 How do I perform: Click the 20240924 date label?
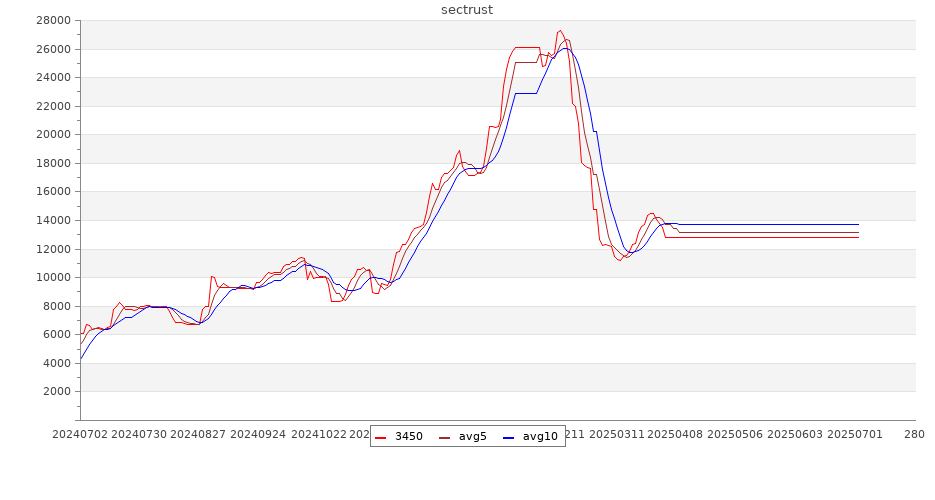[258, 435]
